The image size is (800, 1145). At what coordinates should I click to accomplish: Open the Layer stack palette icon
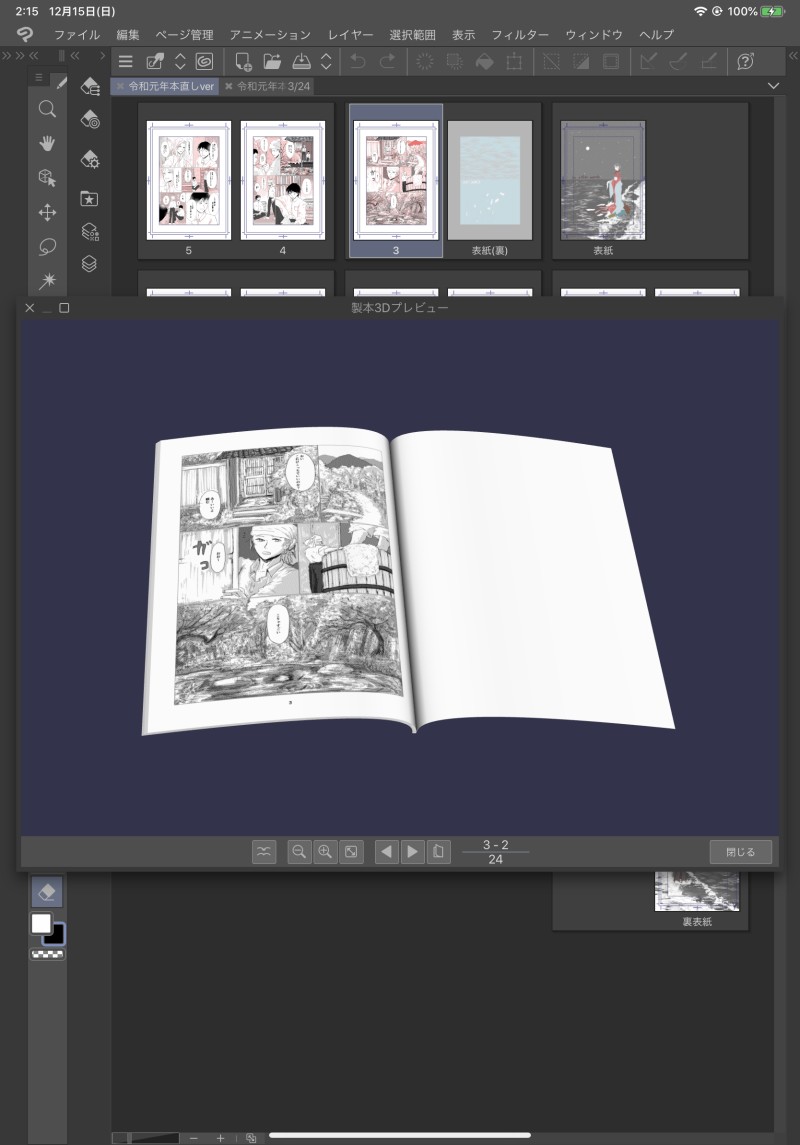[89, 264]
